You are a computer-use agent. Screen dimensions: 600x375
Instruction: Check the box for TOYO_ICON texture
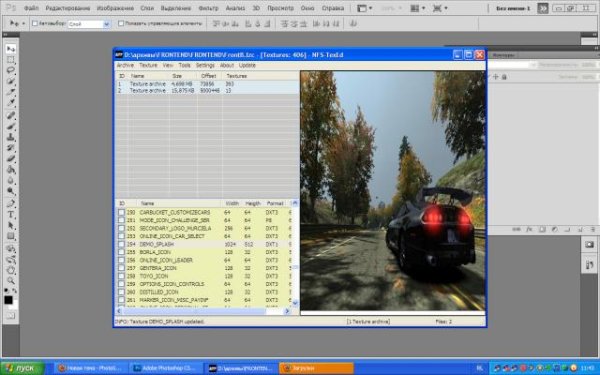tap(121, 276)
